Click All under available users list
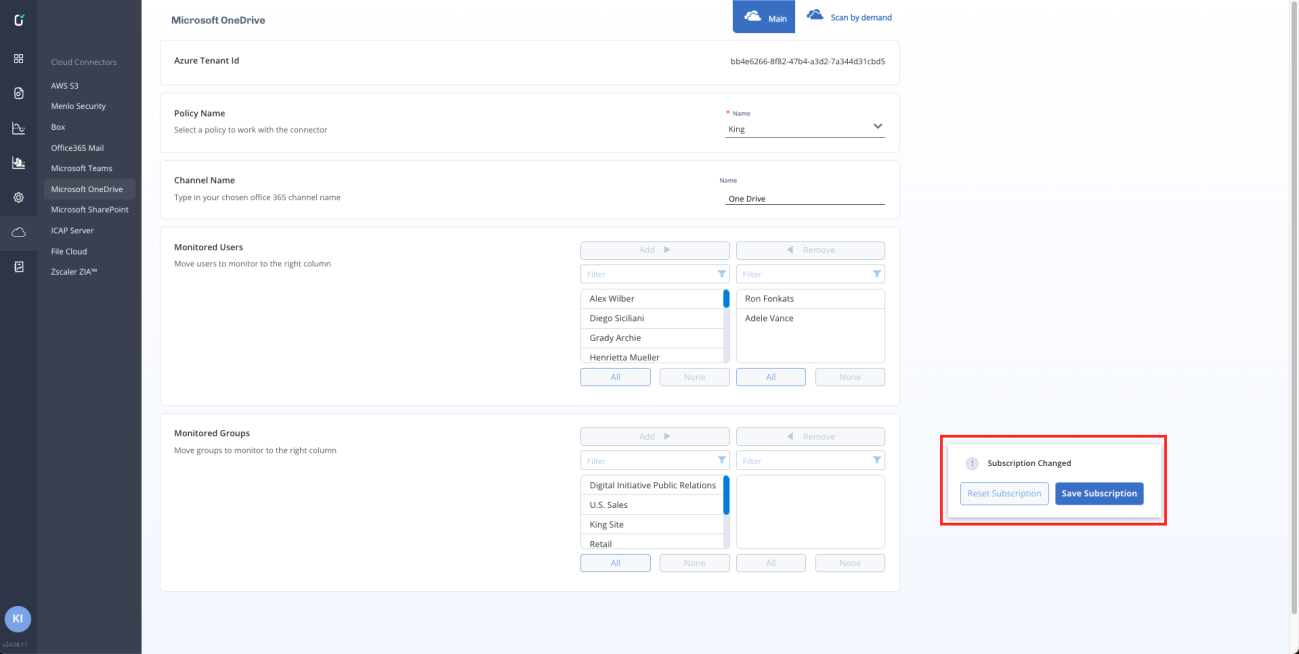The height and width of the screenshot is (654, 1299). pos(615,377)
